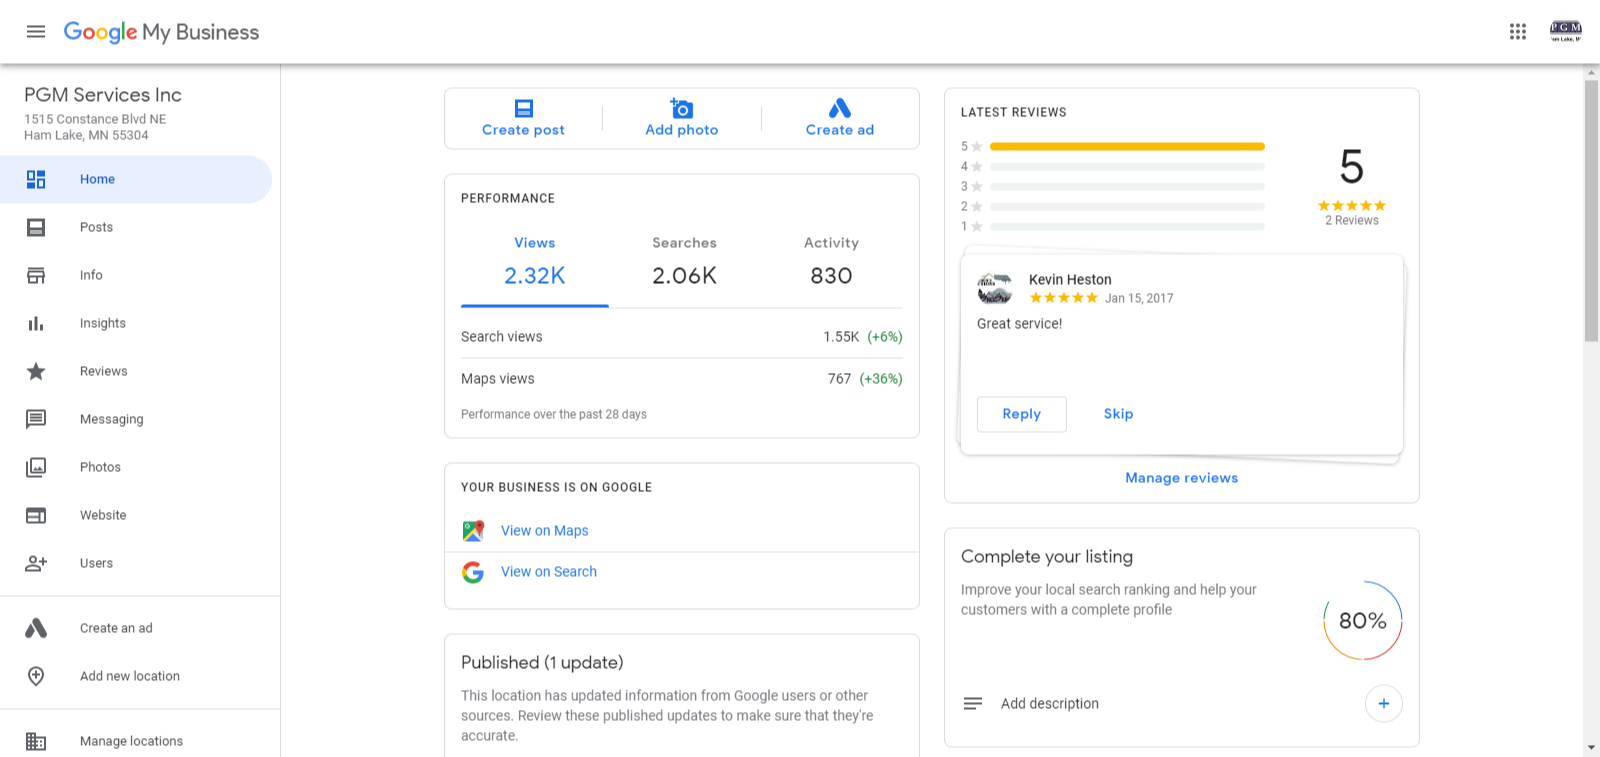Viewport: 1600px width, 757px height.
Task: Open Users in the sidebar
Action: click(96, 563)
